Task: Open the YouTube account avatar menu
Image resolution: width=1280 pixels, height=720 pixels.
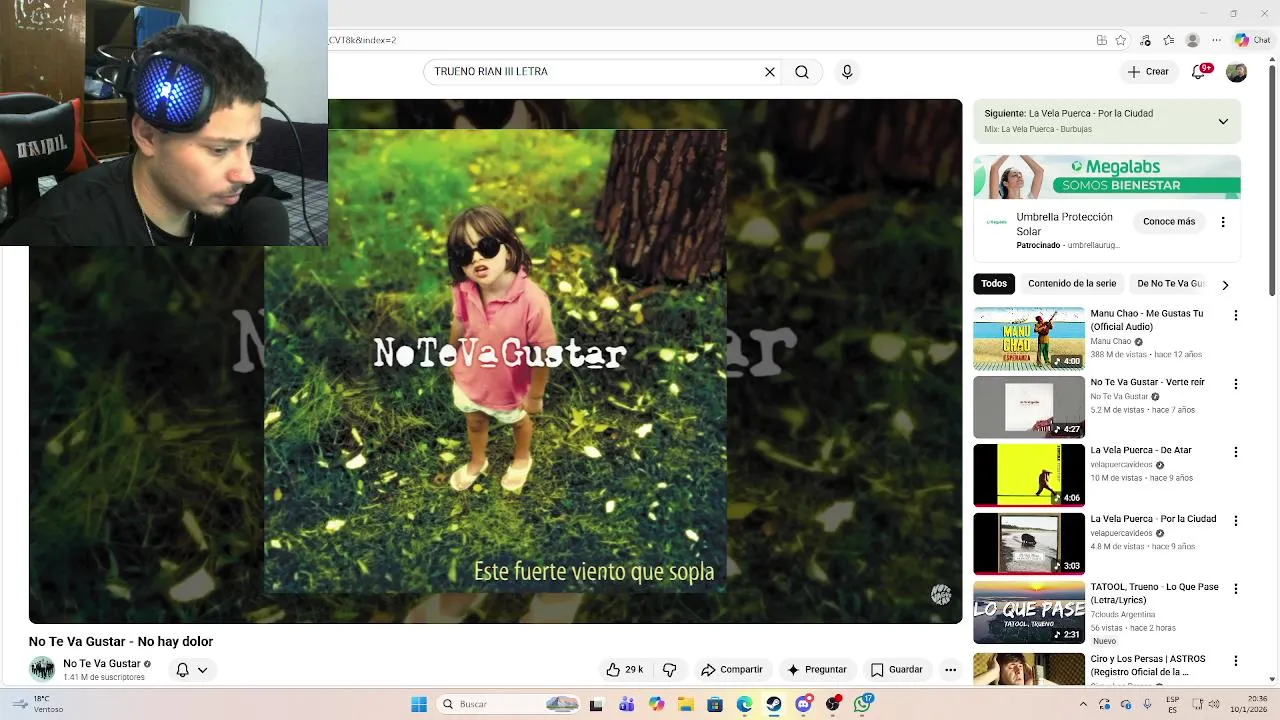Action: tap(1237, 72)
